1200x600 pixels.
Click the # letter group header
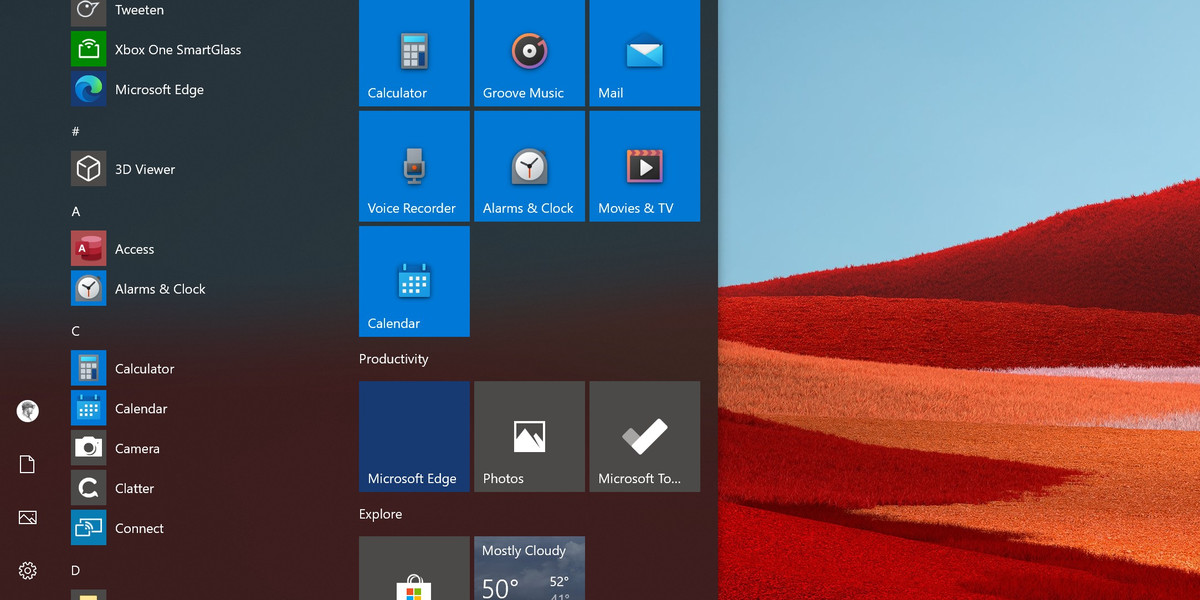coord(75,131)
